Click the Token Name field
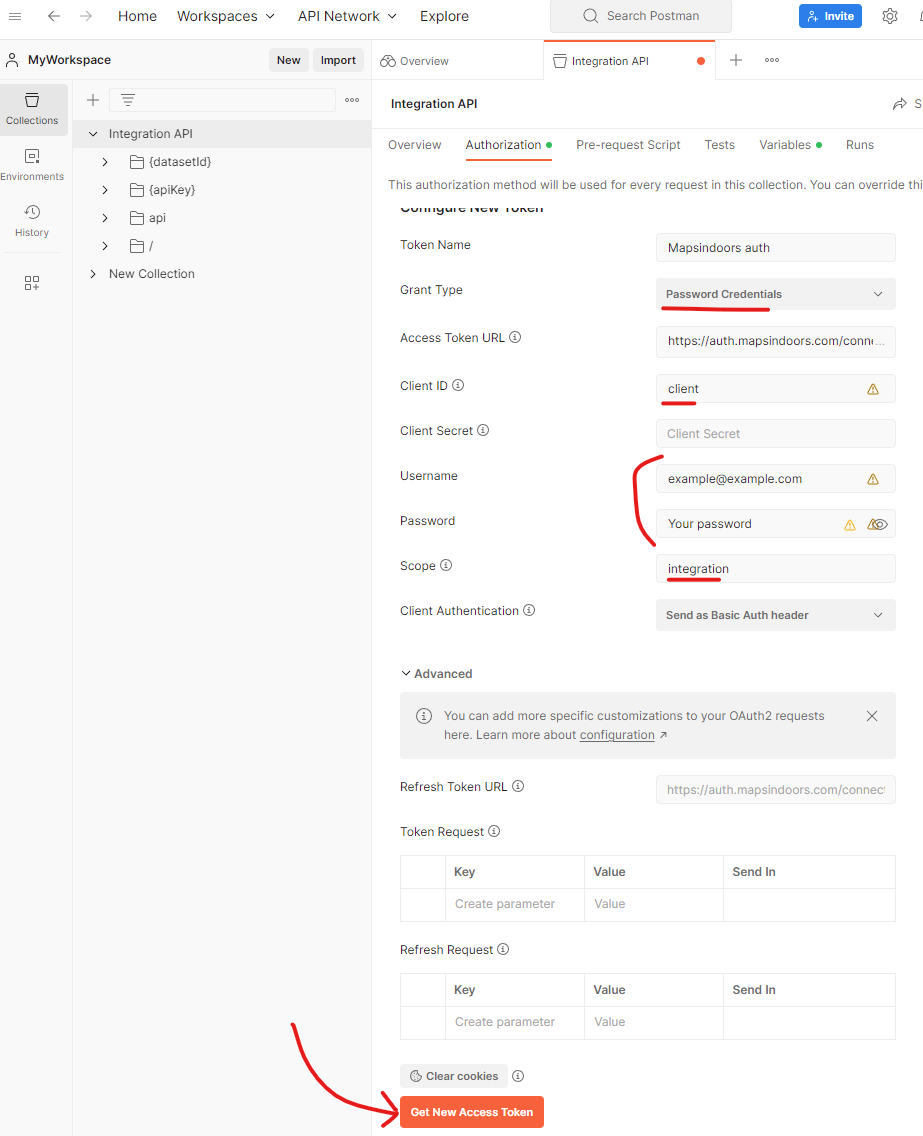This screenshot has width=923, height=1136. pyautogui.click(x=776, y=248)
